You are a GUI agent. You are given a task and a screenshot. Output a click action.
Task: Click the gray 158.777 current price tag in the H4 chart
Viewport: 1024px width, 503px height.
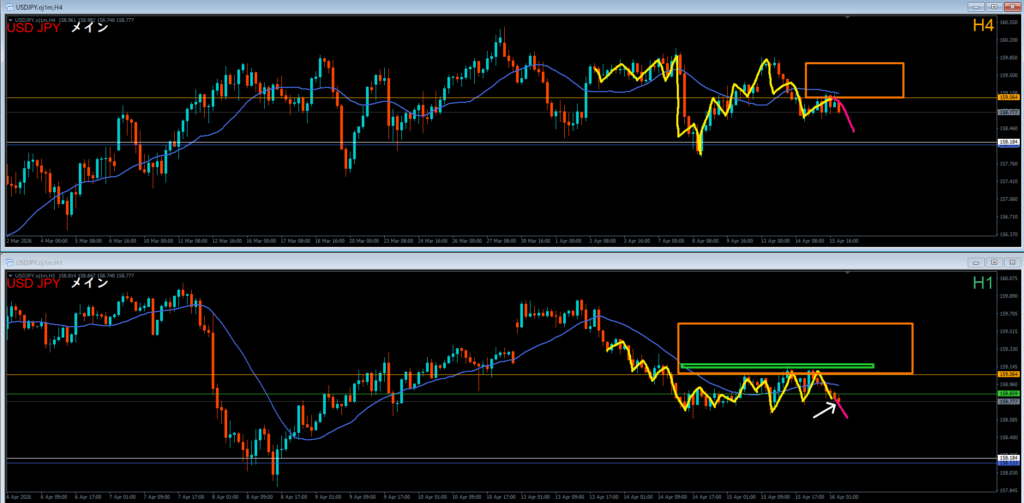tap(1008, 112)
